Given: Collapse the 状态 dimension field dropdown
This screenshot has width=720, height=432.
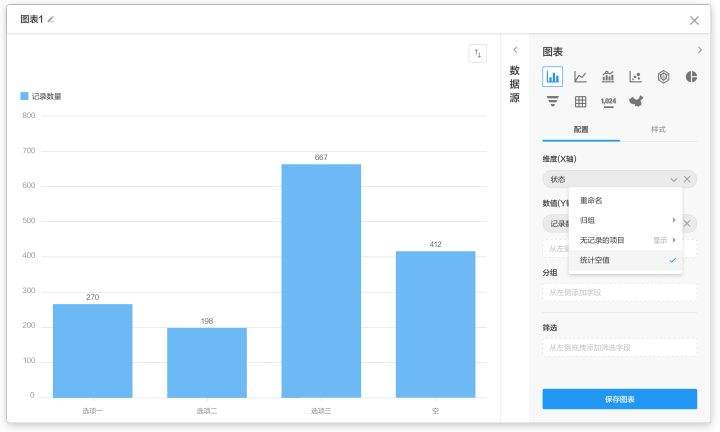Looking at the screenshot, I should pyautogui.click(x=674, y=179).
